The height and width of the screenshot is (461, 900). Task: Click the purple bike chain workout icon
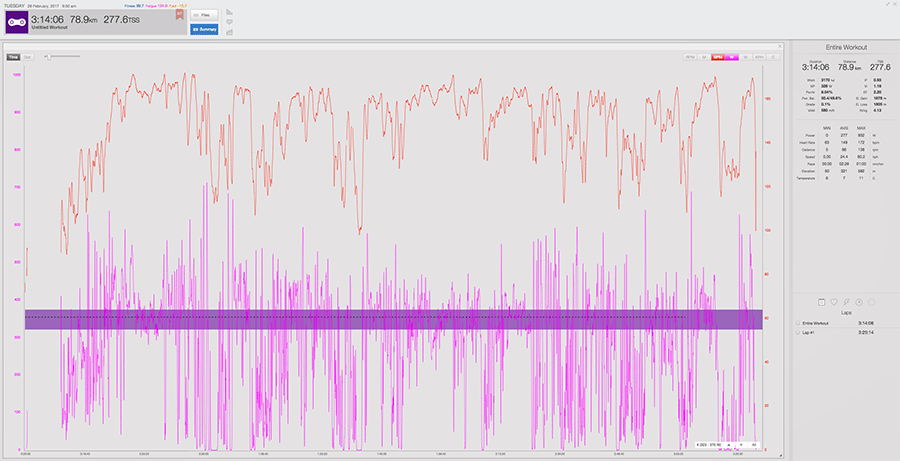pos(17,22)
